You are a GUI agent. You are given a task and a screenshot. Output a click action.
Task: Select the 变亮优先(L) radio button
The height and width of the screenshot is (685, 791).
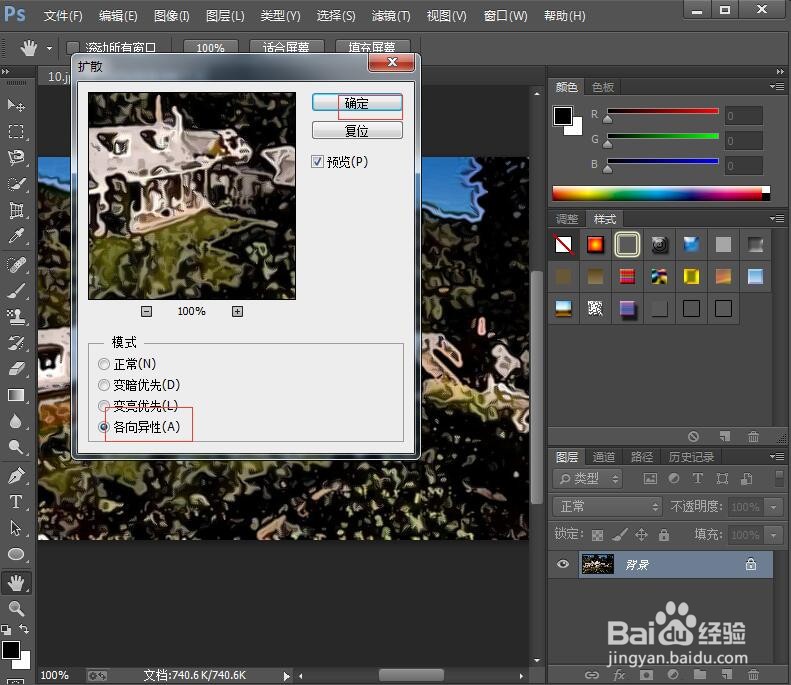pos(104,406)
